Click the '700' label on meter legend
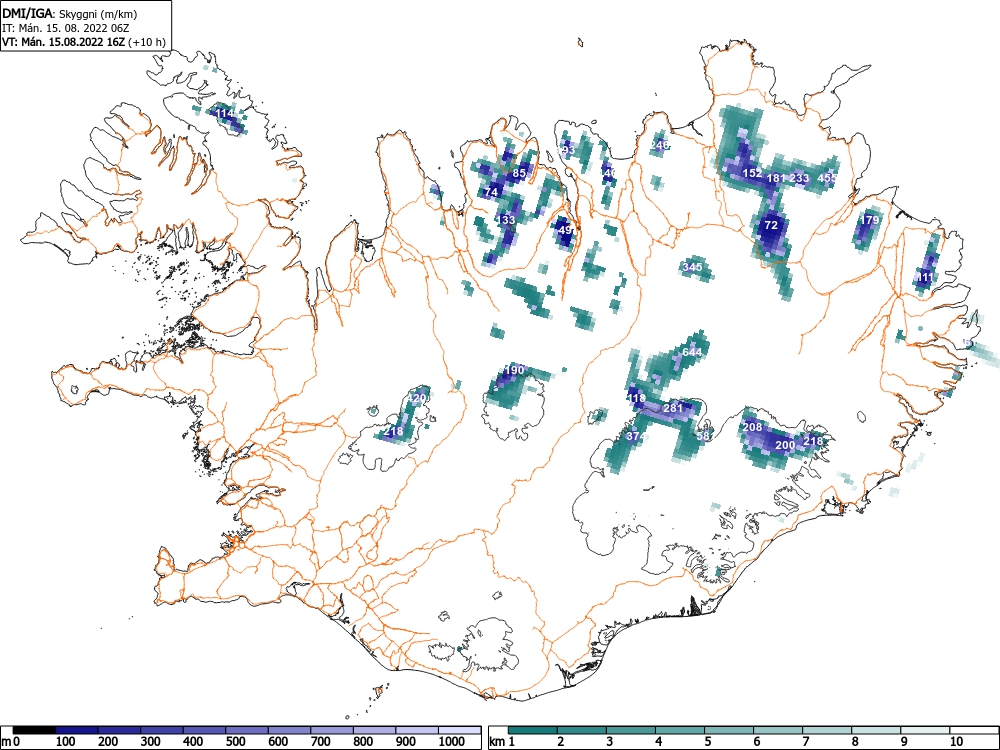 coord(320,742)
